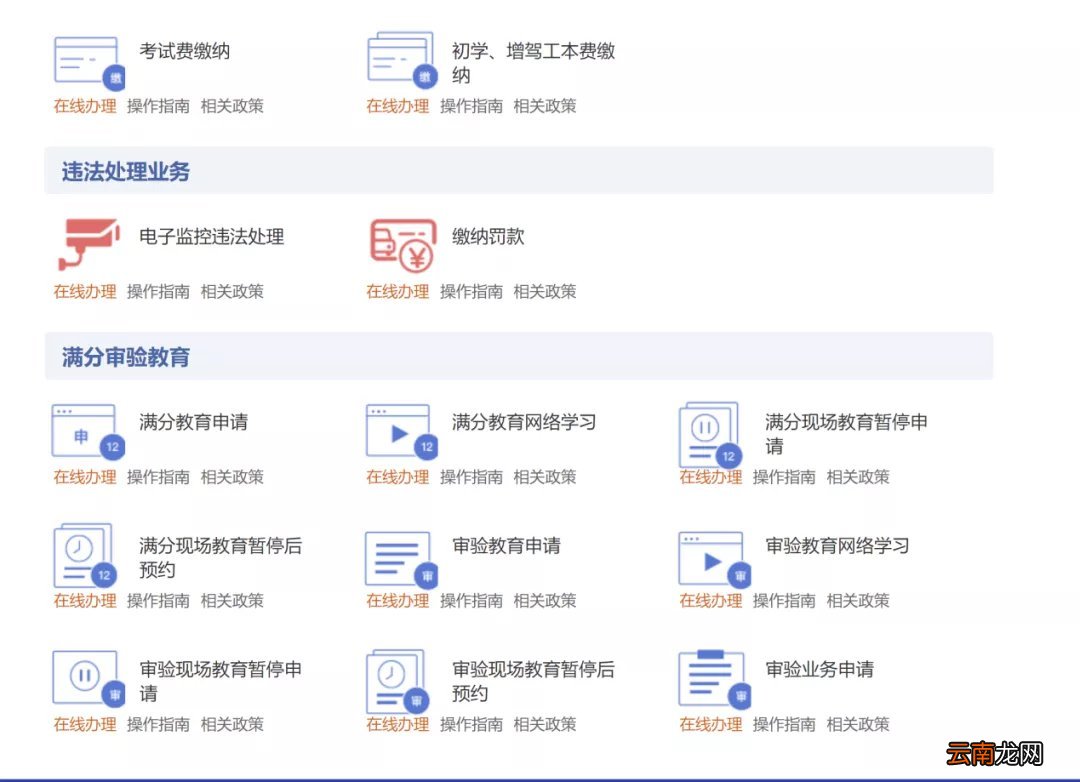Start 在线办理 for 满分现场教育暂停申请
1080x782 pixels.
(x=711, y=477)
